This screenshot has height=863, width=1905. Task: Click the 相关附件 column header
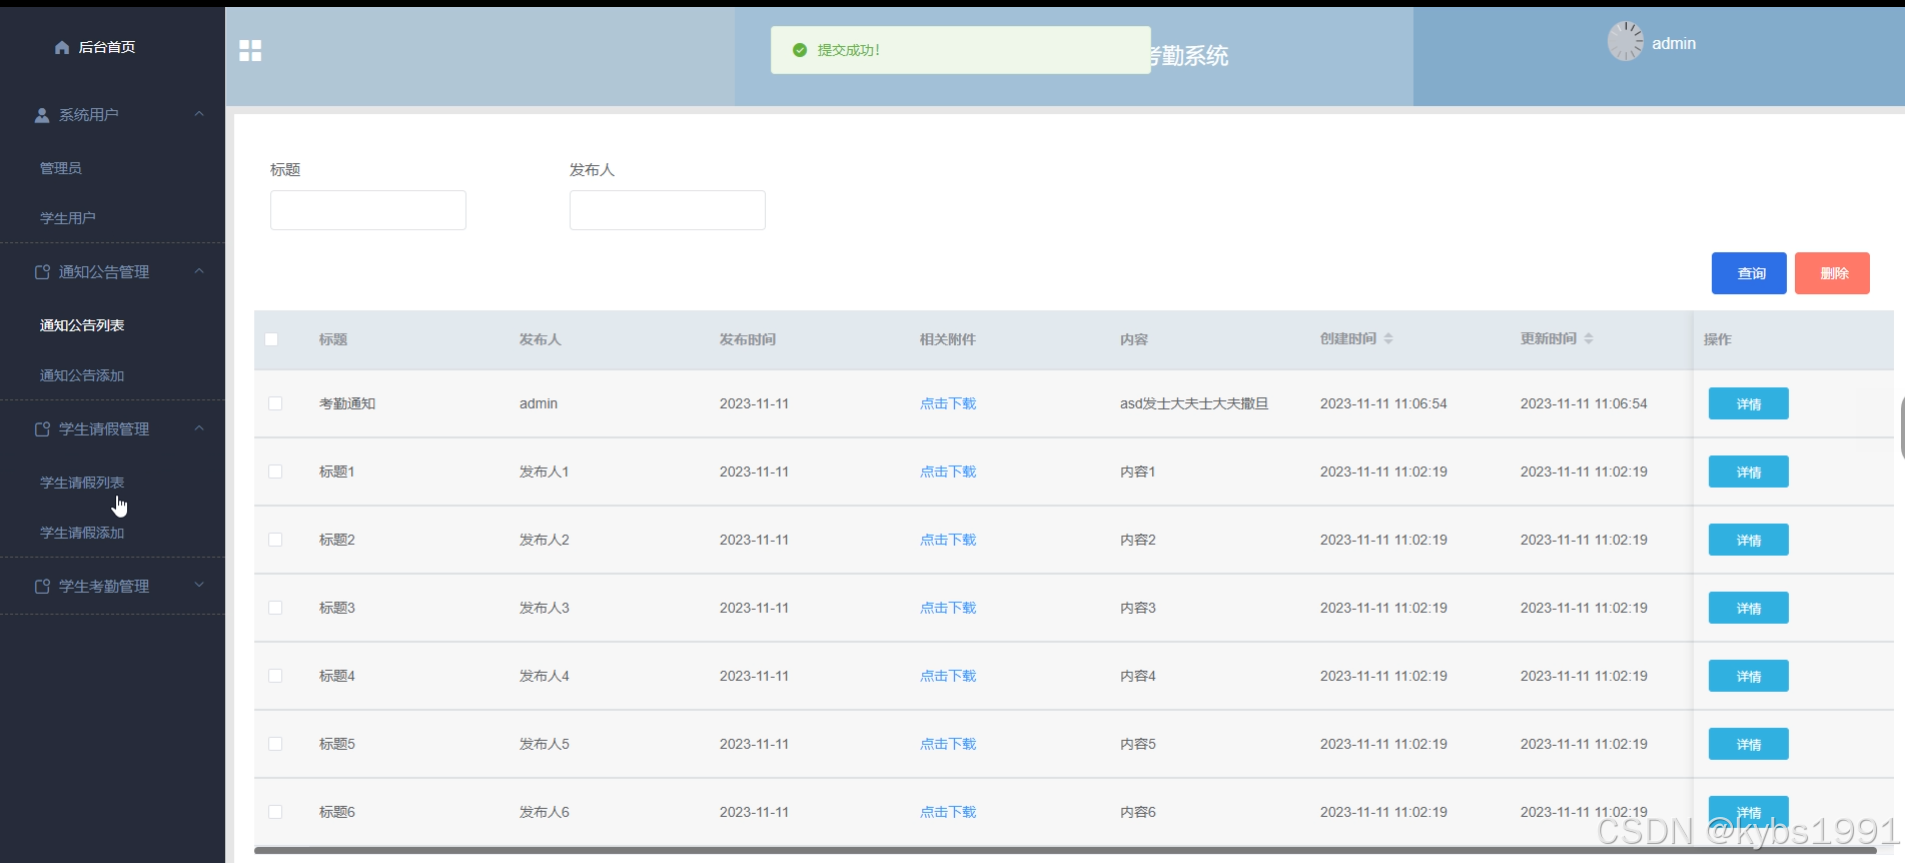(948, 340)
